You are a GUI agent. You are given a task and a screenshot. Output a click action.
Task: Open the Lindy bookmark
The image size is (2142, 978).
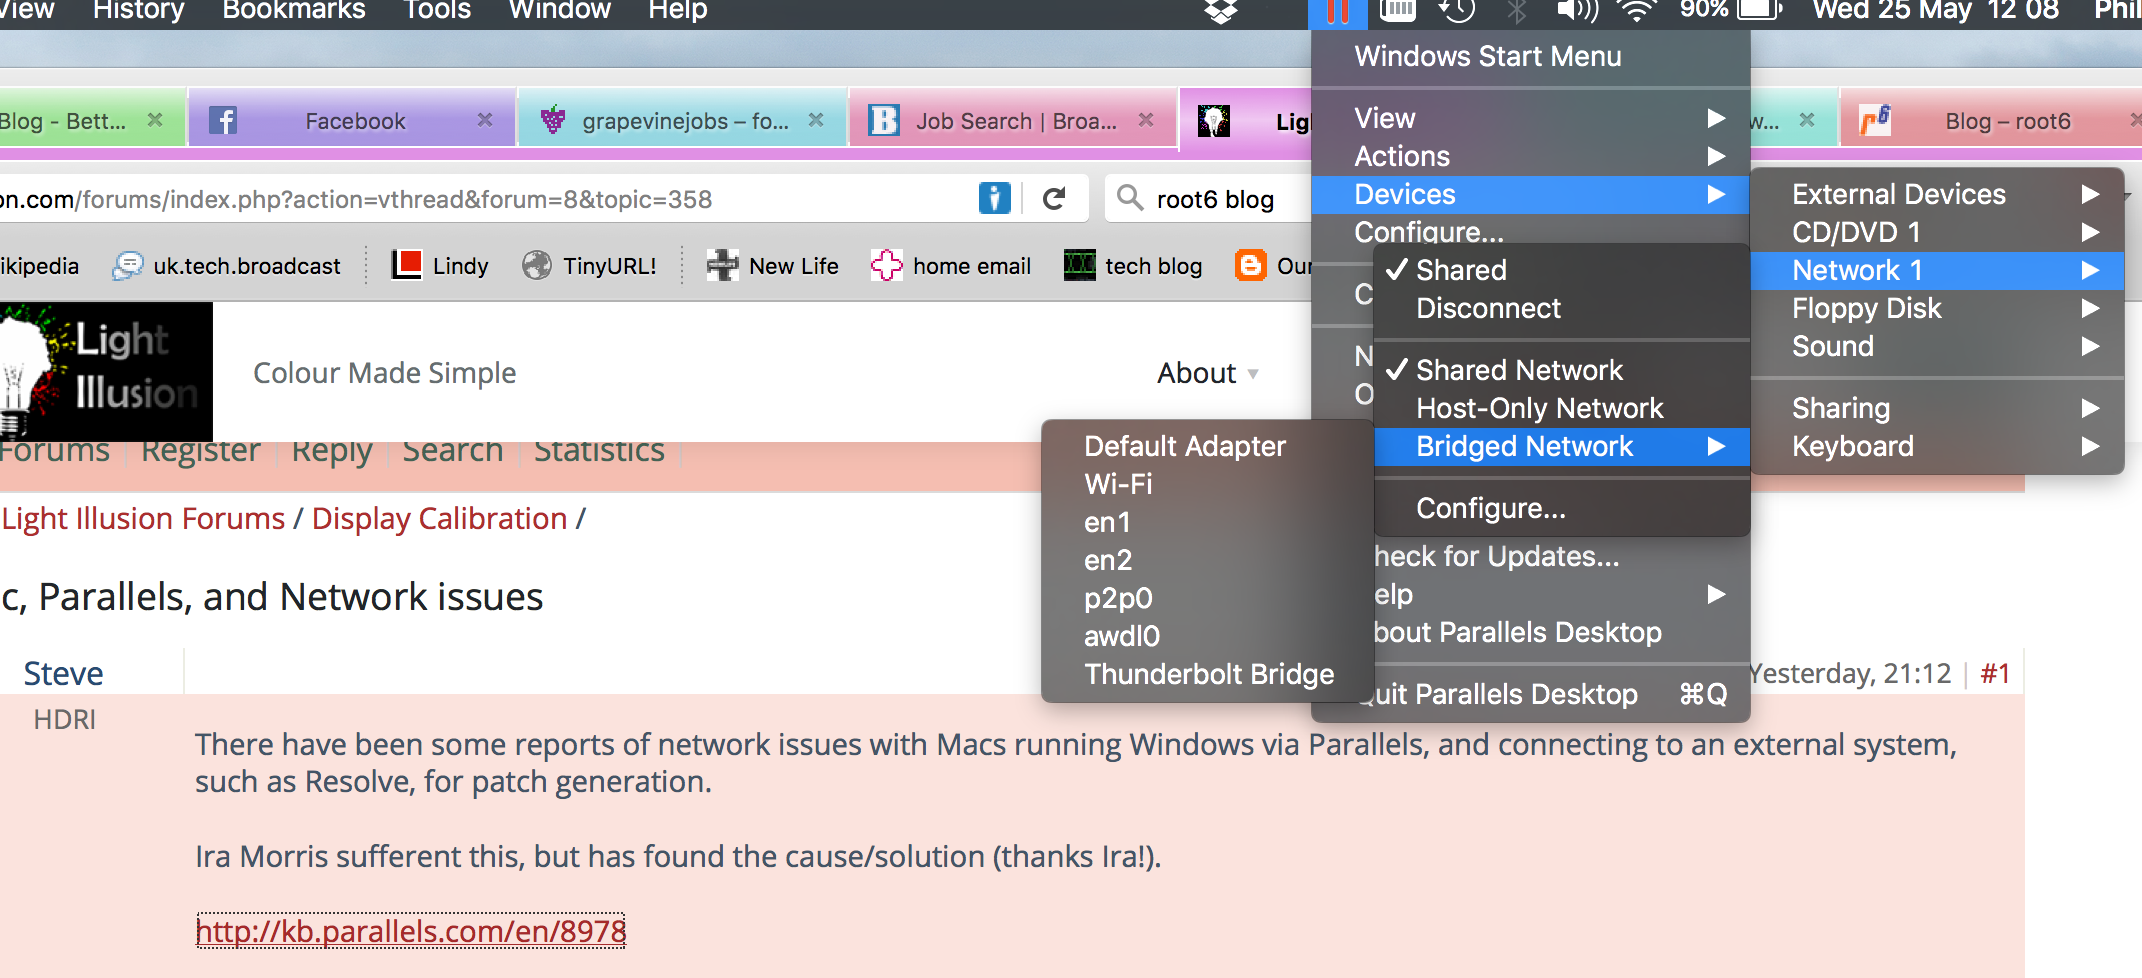click(440, 266)
